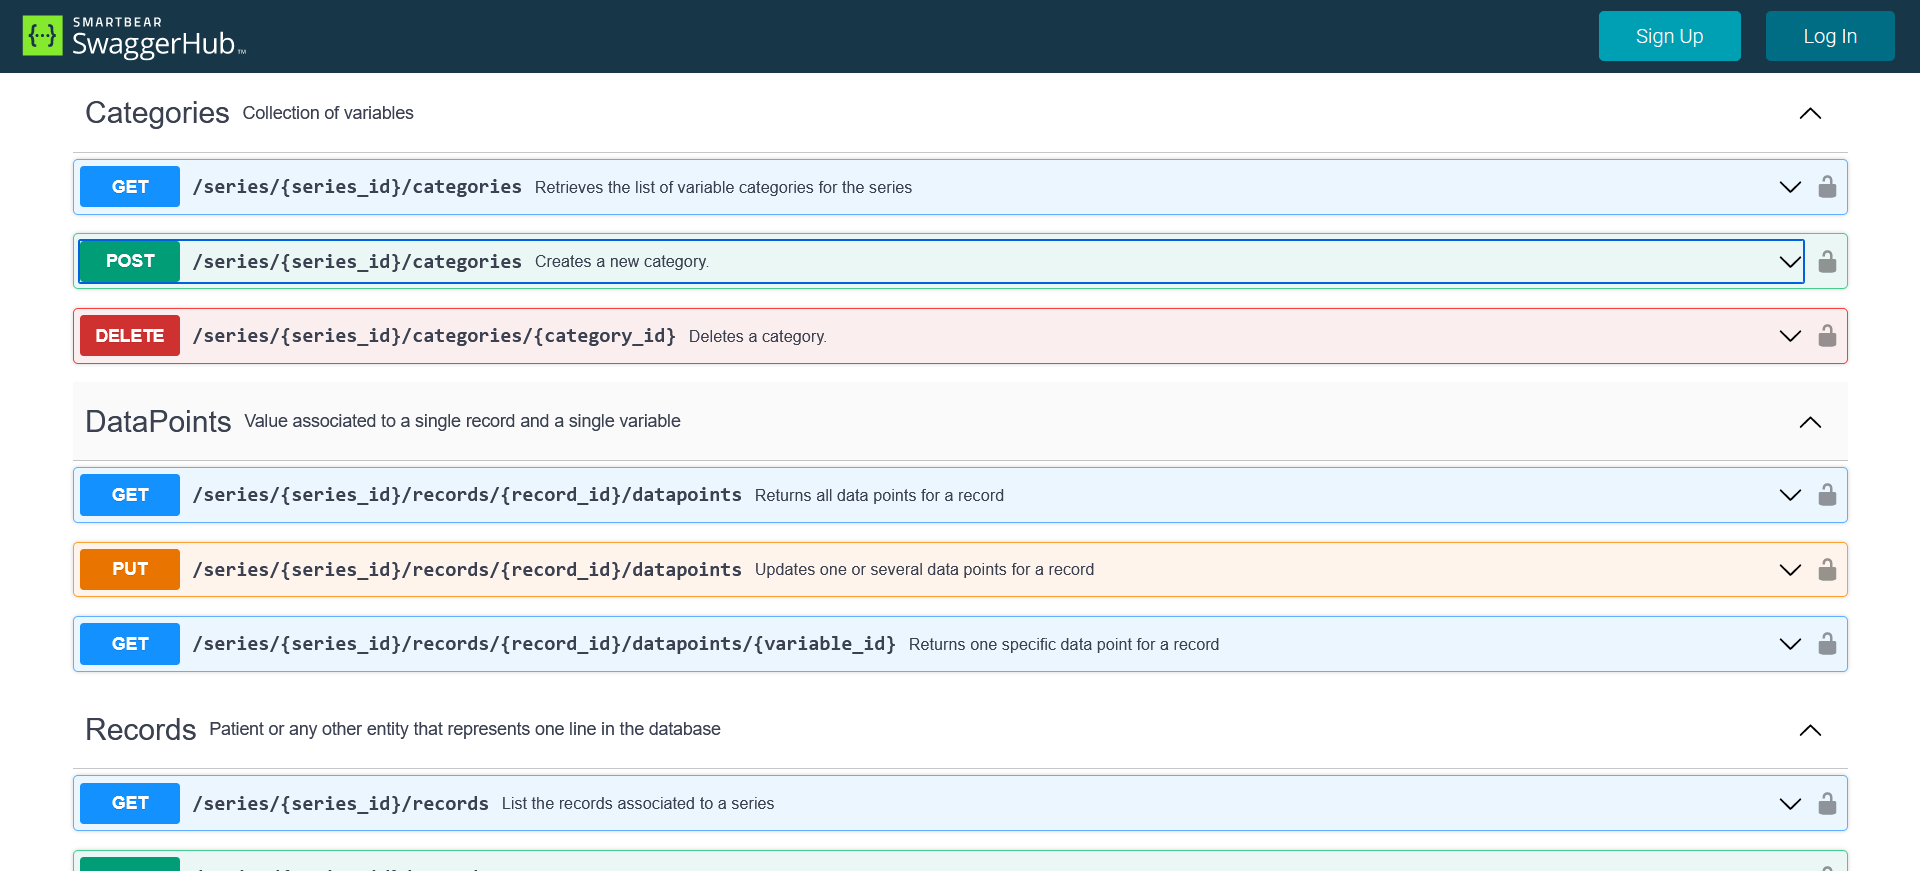Click GET badge for records list
This screenshot has width=1920, height=871.
click(x=130, y=803)
